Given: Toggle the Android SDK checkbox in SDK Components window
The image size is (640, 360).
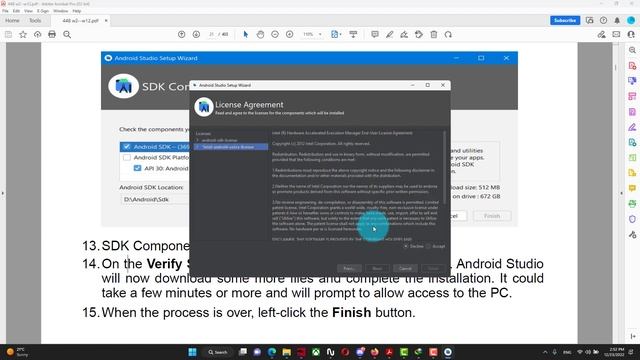Looking at the screenshot, I should 127,147.
